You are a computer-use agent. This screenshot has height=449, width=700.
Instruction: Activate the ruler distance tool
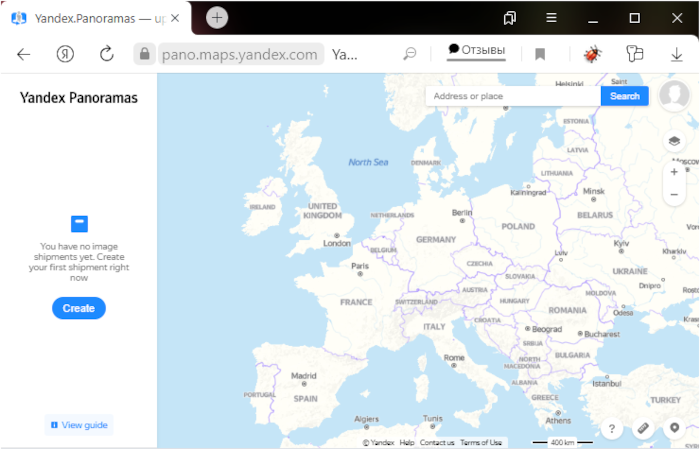[x=643, y=428]
